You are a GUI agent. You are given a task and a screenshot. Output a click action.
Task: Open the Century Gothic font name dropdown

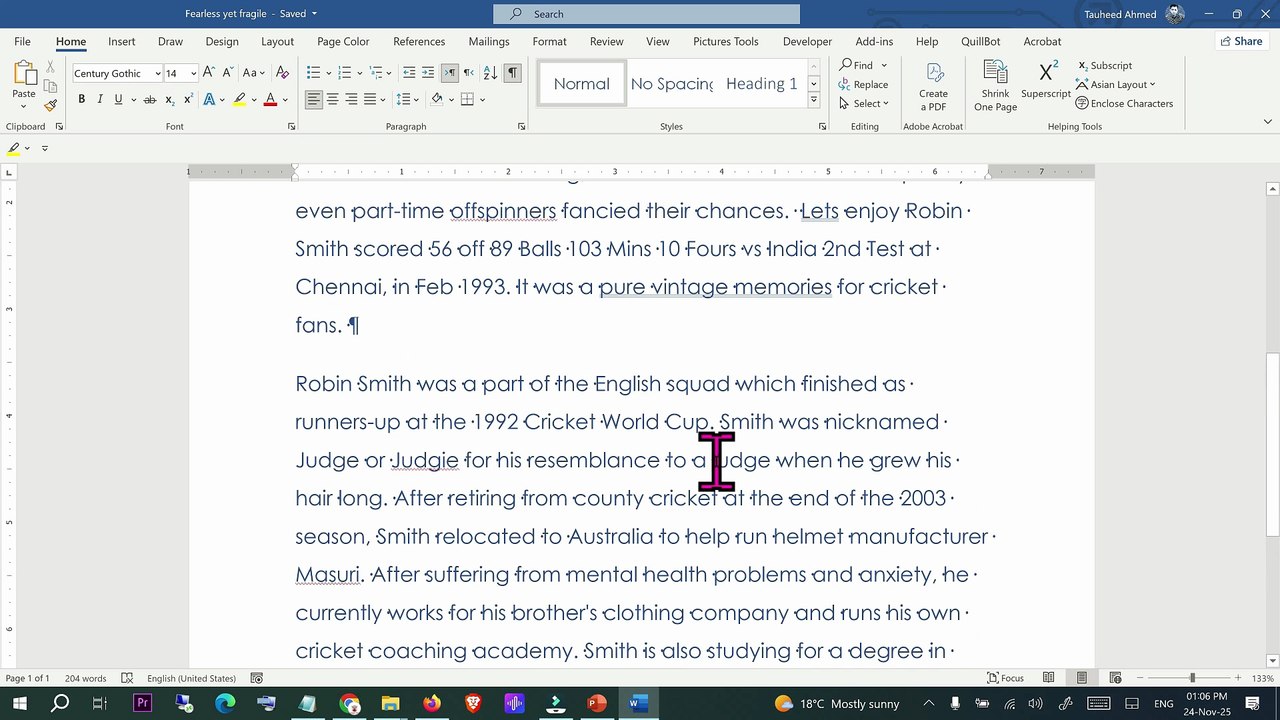tap(158, 73)
